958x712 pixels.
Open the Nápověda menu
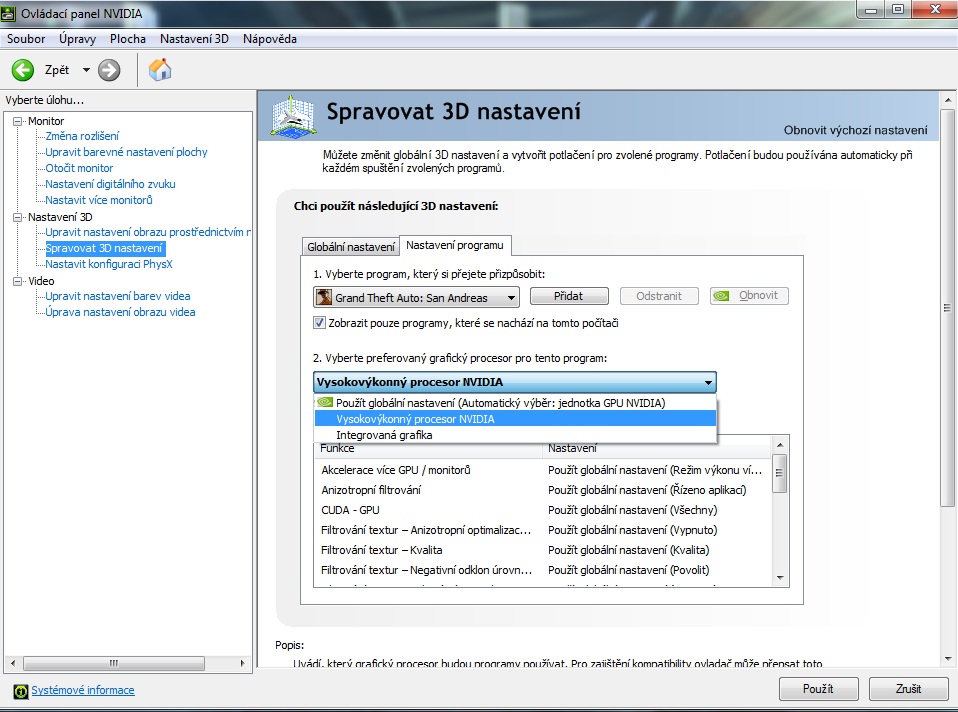click(269, 39)
